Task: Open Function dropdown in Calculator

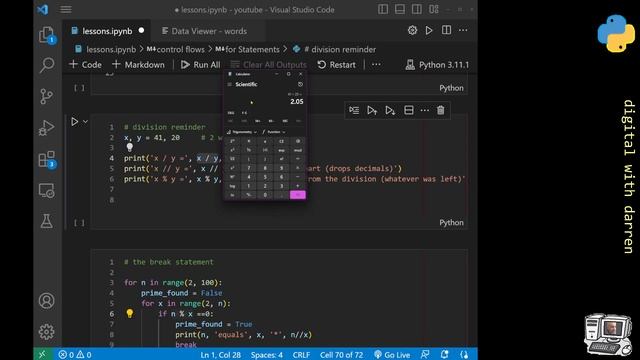Action: 273,132
